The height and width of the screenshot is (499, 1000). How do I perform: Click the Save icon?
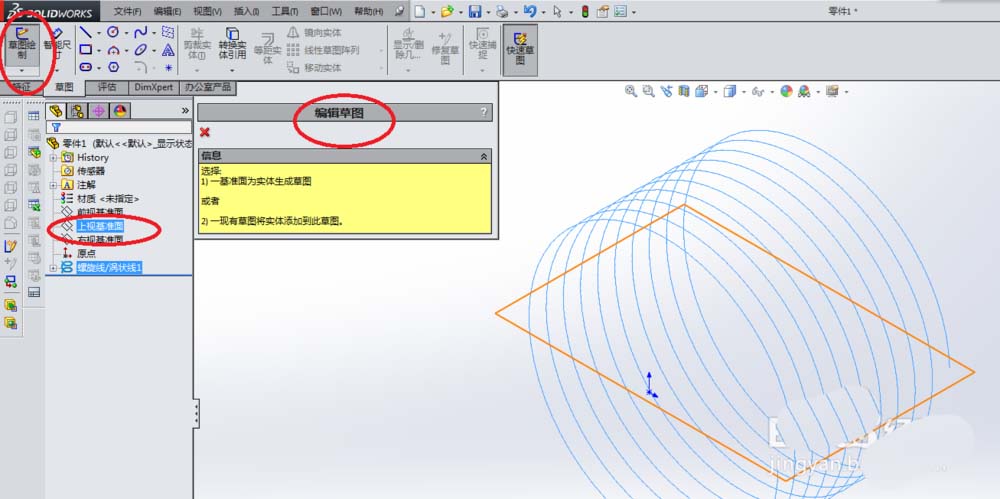click(475, 11)
